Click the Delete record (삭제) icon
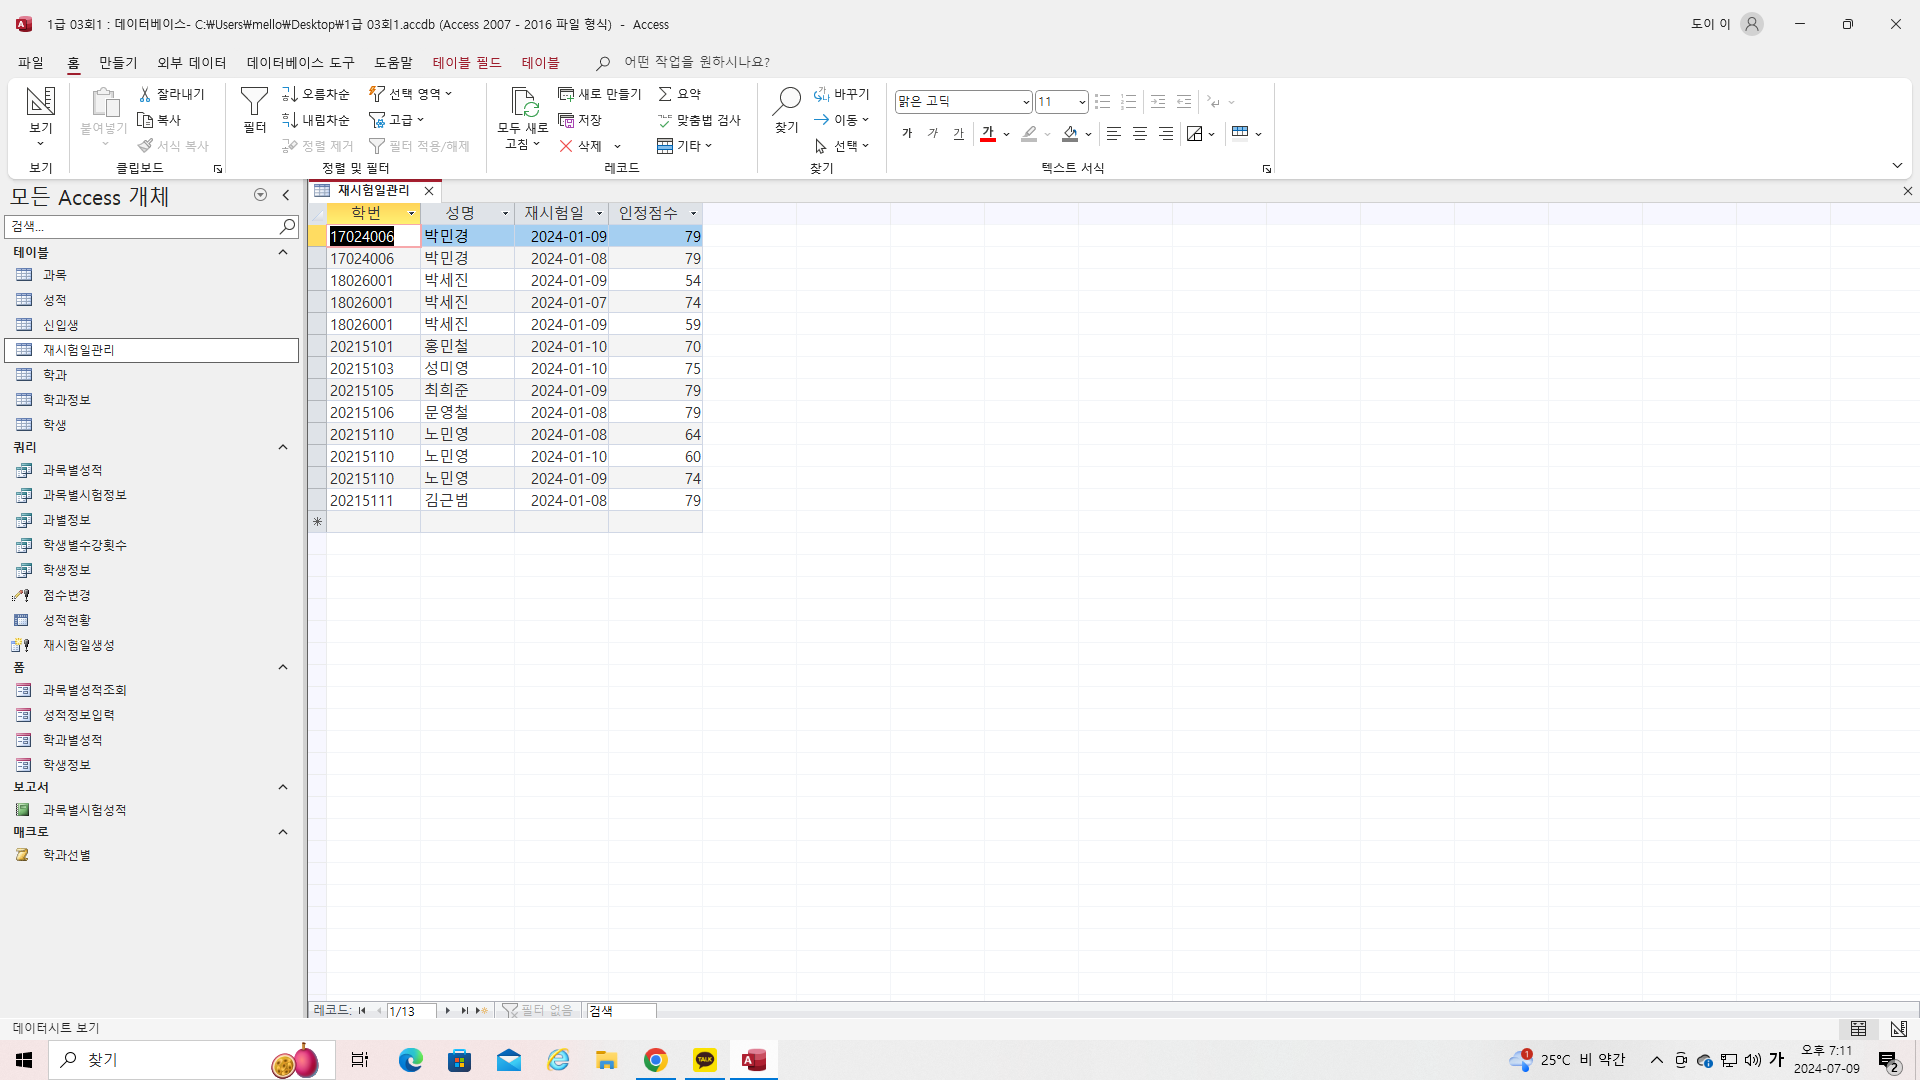Viewport: 1920px width, 1080px height. coord(566,146)
